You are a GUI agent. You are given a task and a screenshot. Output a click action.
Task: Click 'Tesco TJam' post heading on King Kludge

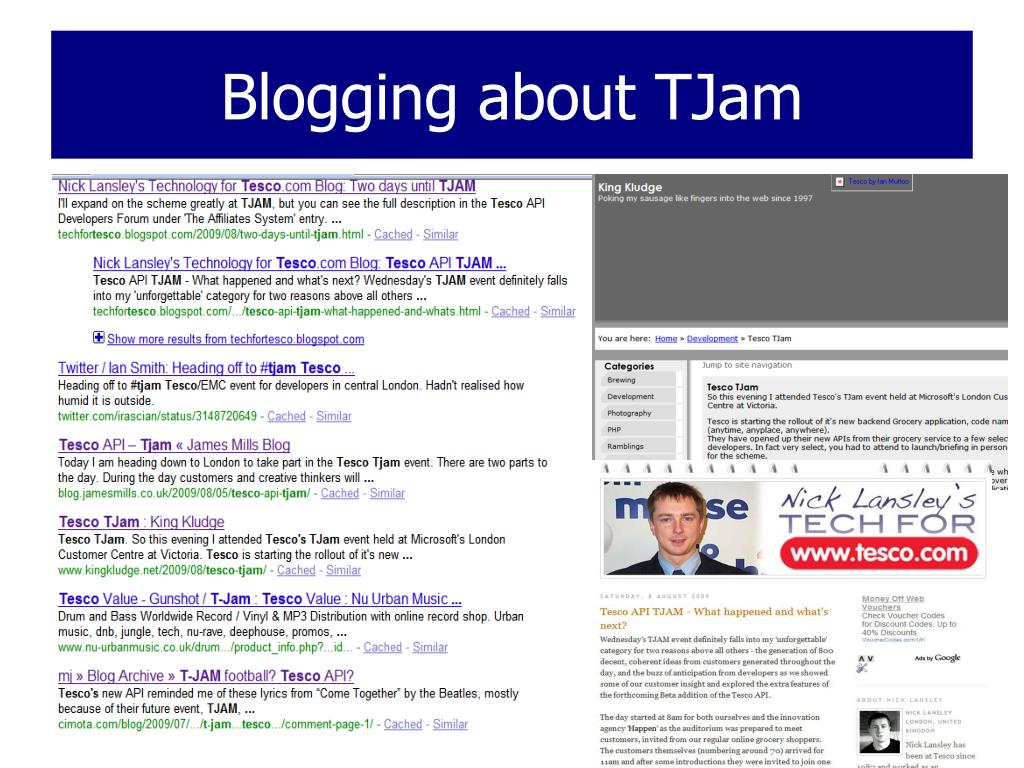[733, 387]
